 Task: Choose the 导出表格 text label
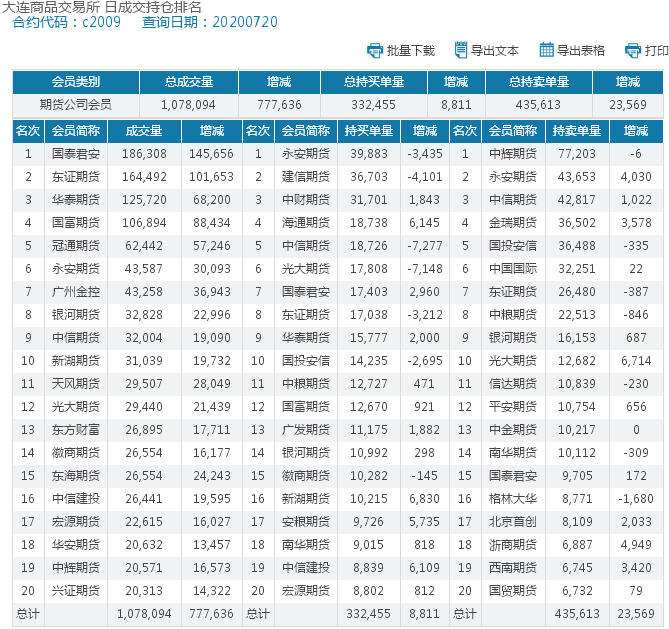(x=580, y=51)
